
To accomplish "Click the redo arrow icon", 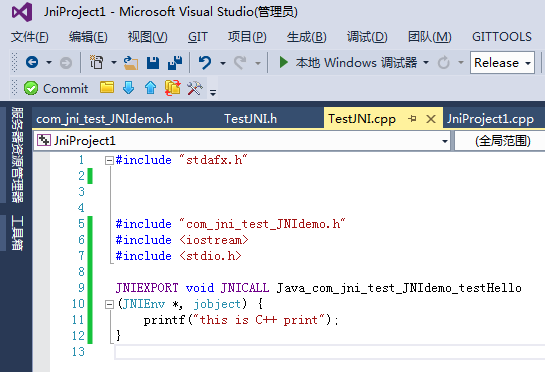I will (x=240, y=63).
